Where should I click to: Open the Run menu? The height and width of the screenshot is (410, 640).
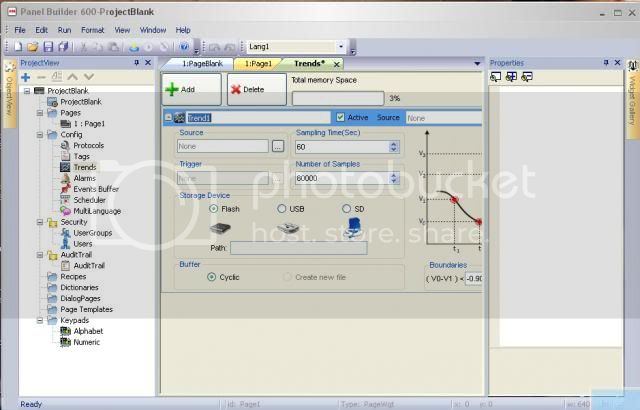(x=64, y=30)
